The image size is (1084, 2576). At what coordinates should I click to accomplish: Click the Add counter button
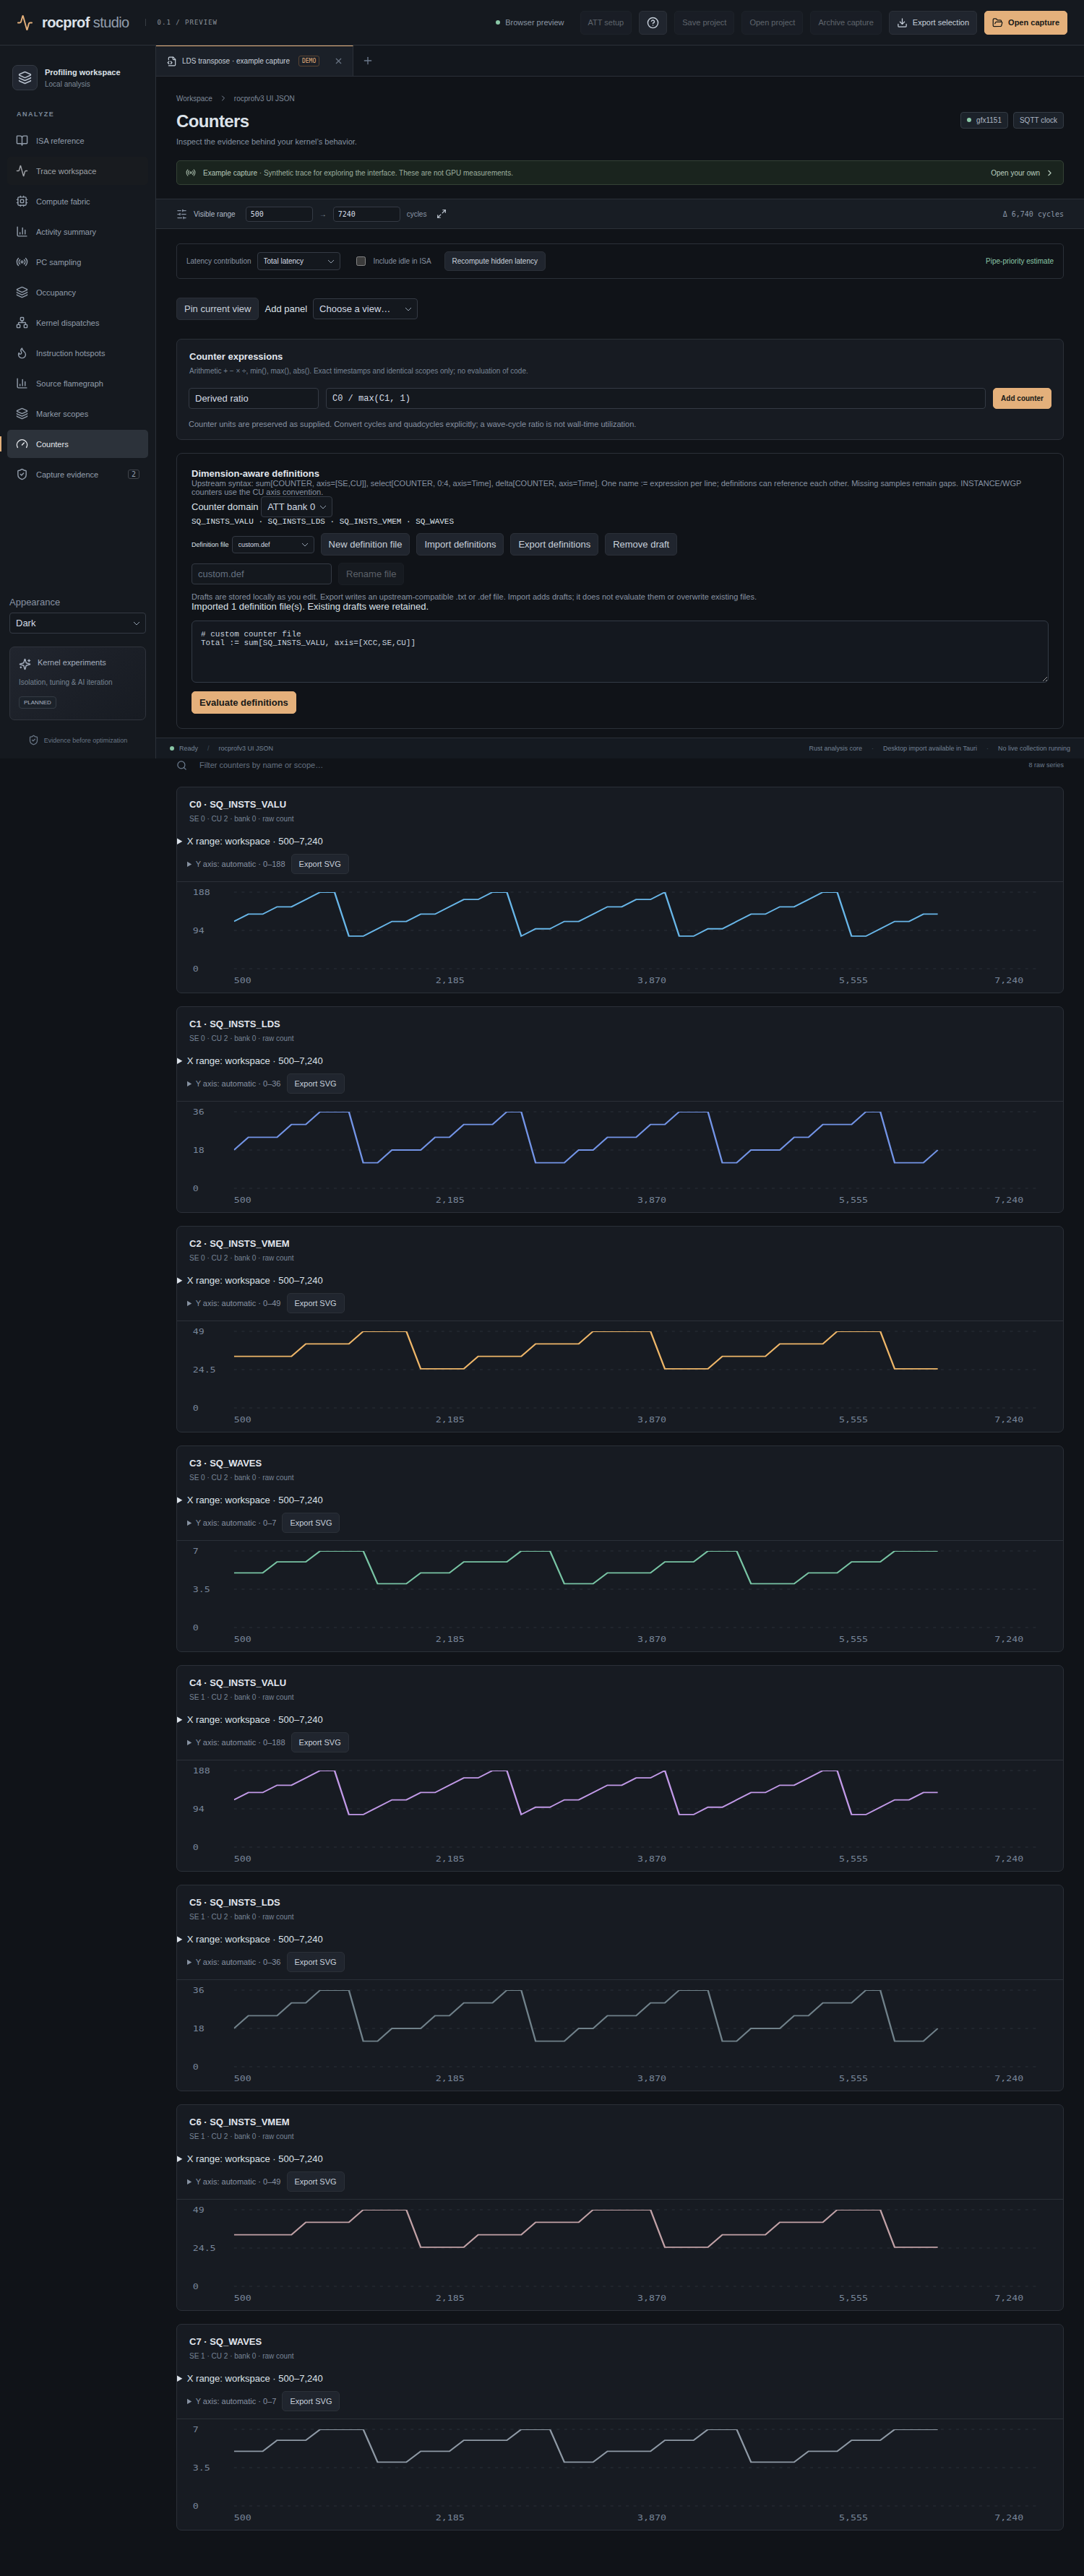point(1021,398)
